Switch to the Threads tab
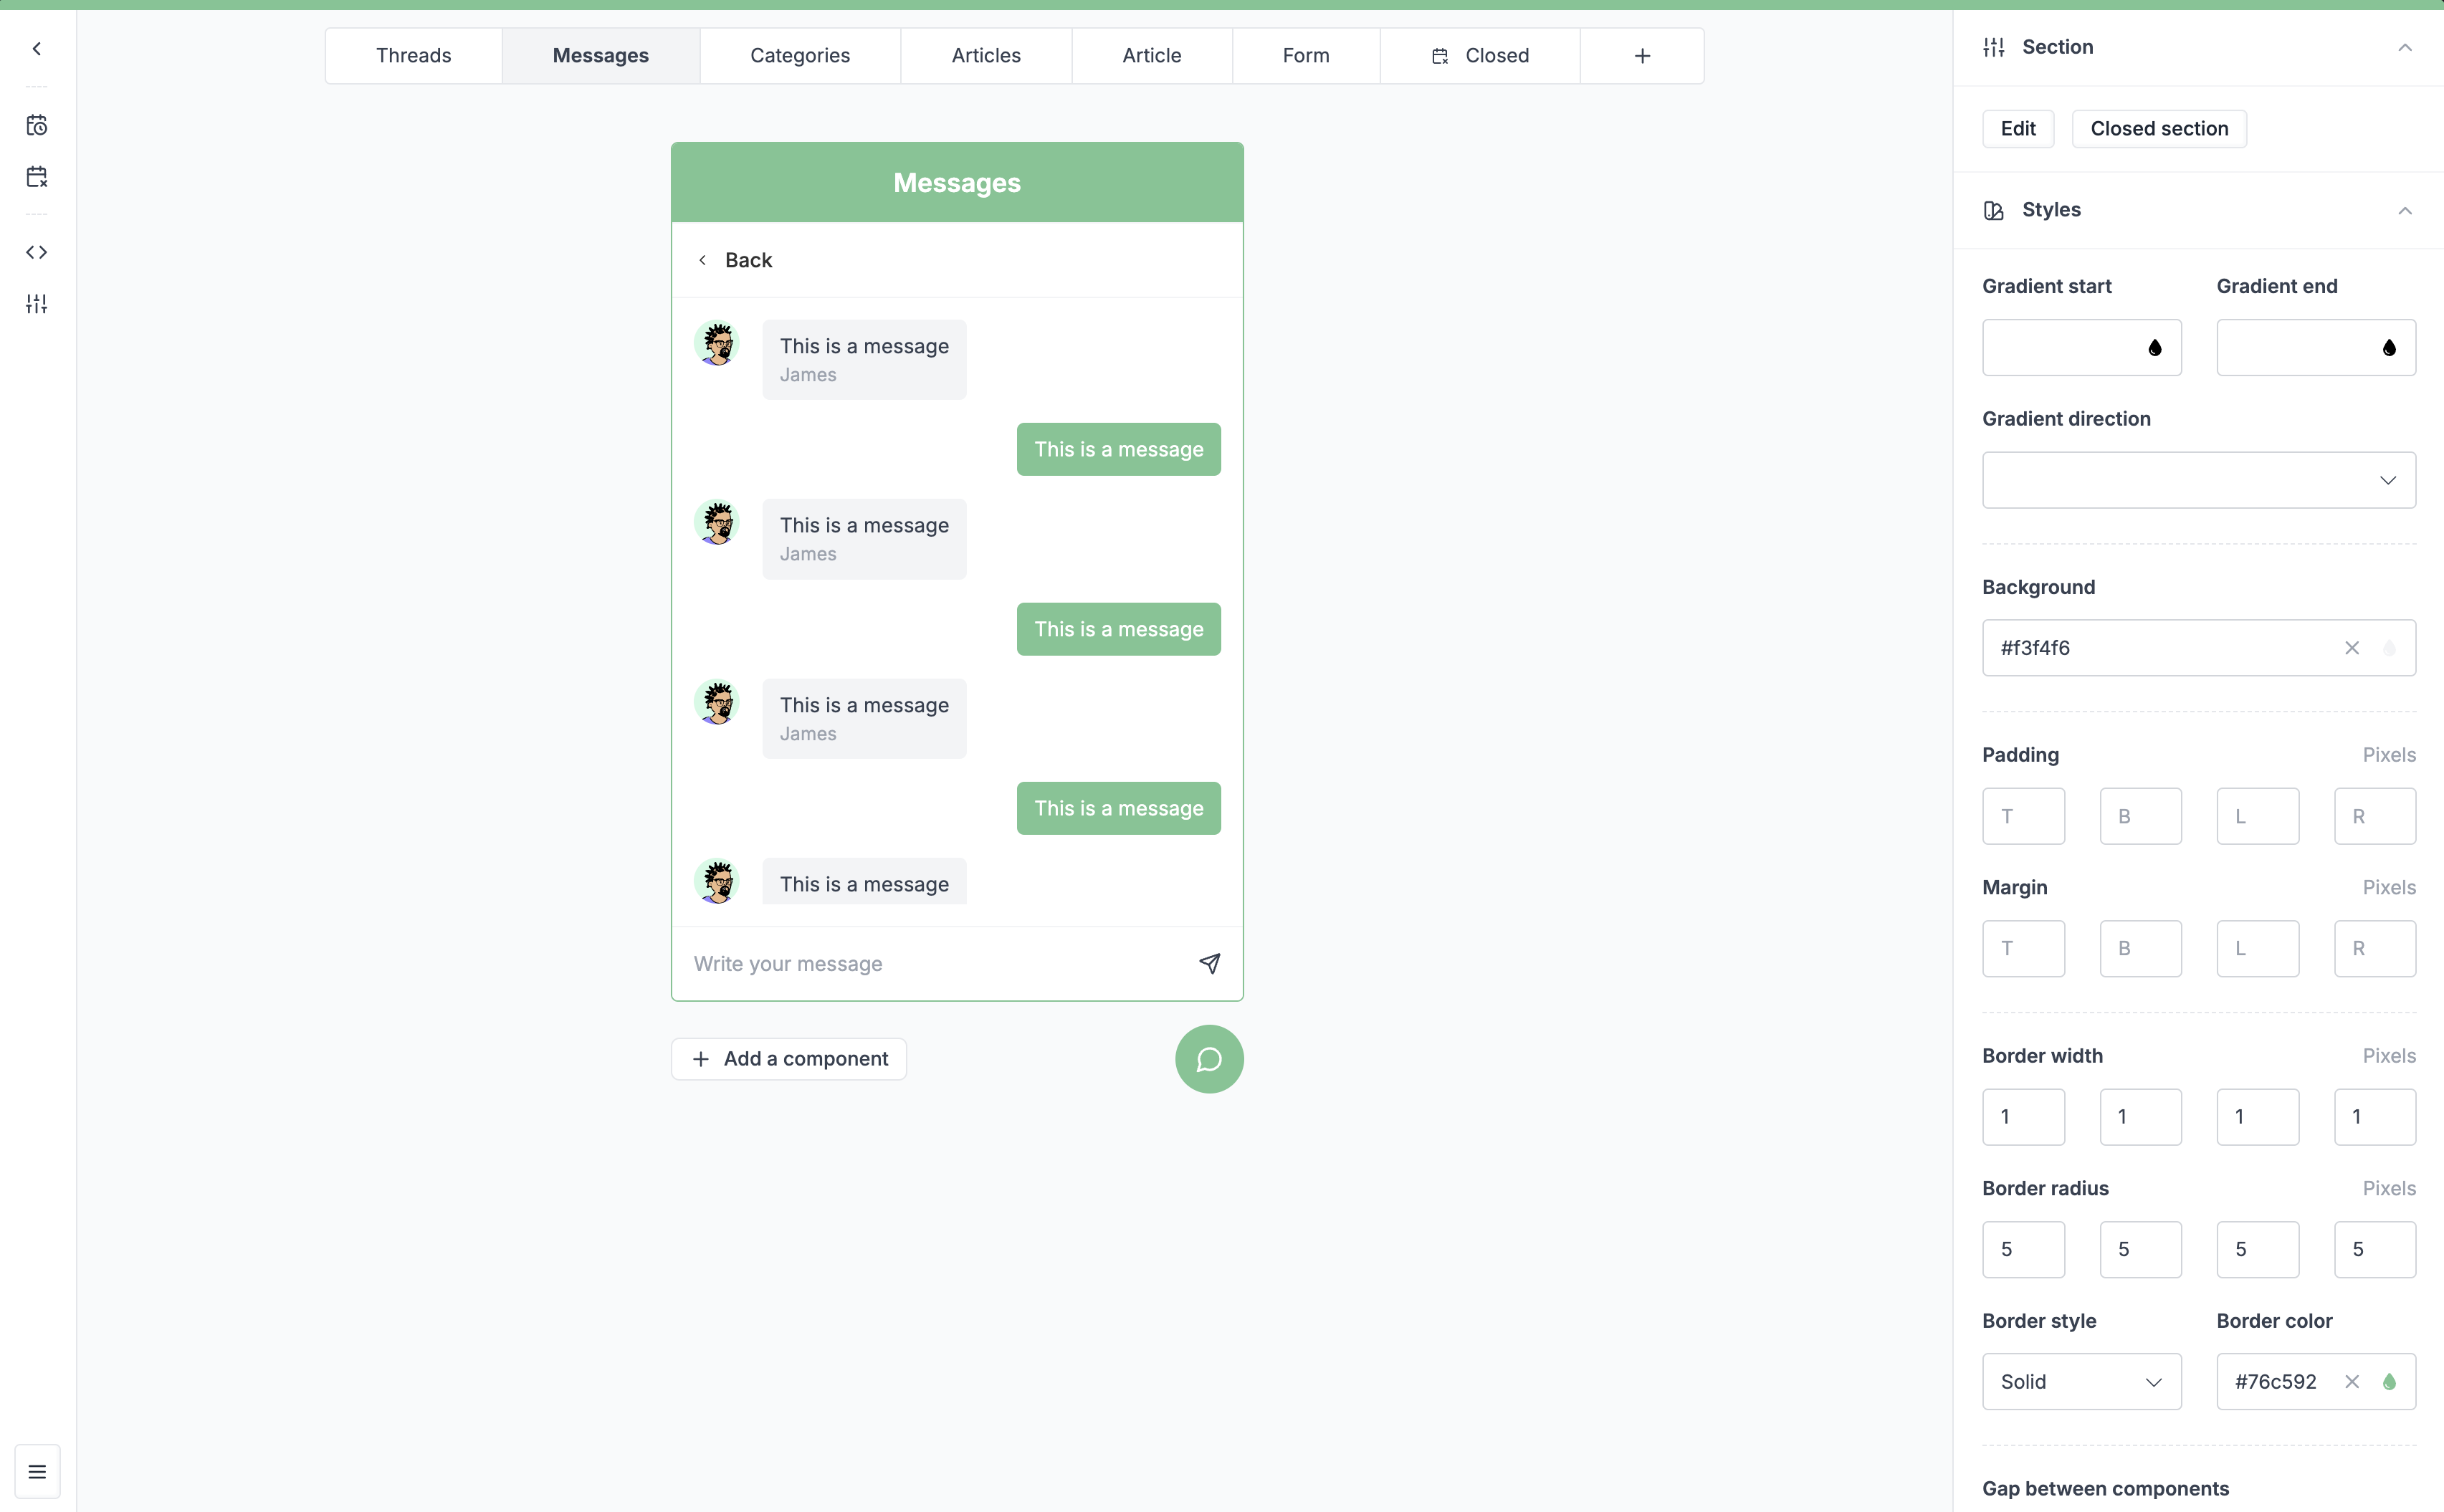This screenshot has width=2444, height=1512. 414,56
